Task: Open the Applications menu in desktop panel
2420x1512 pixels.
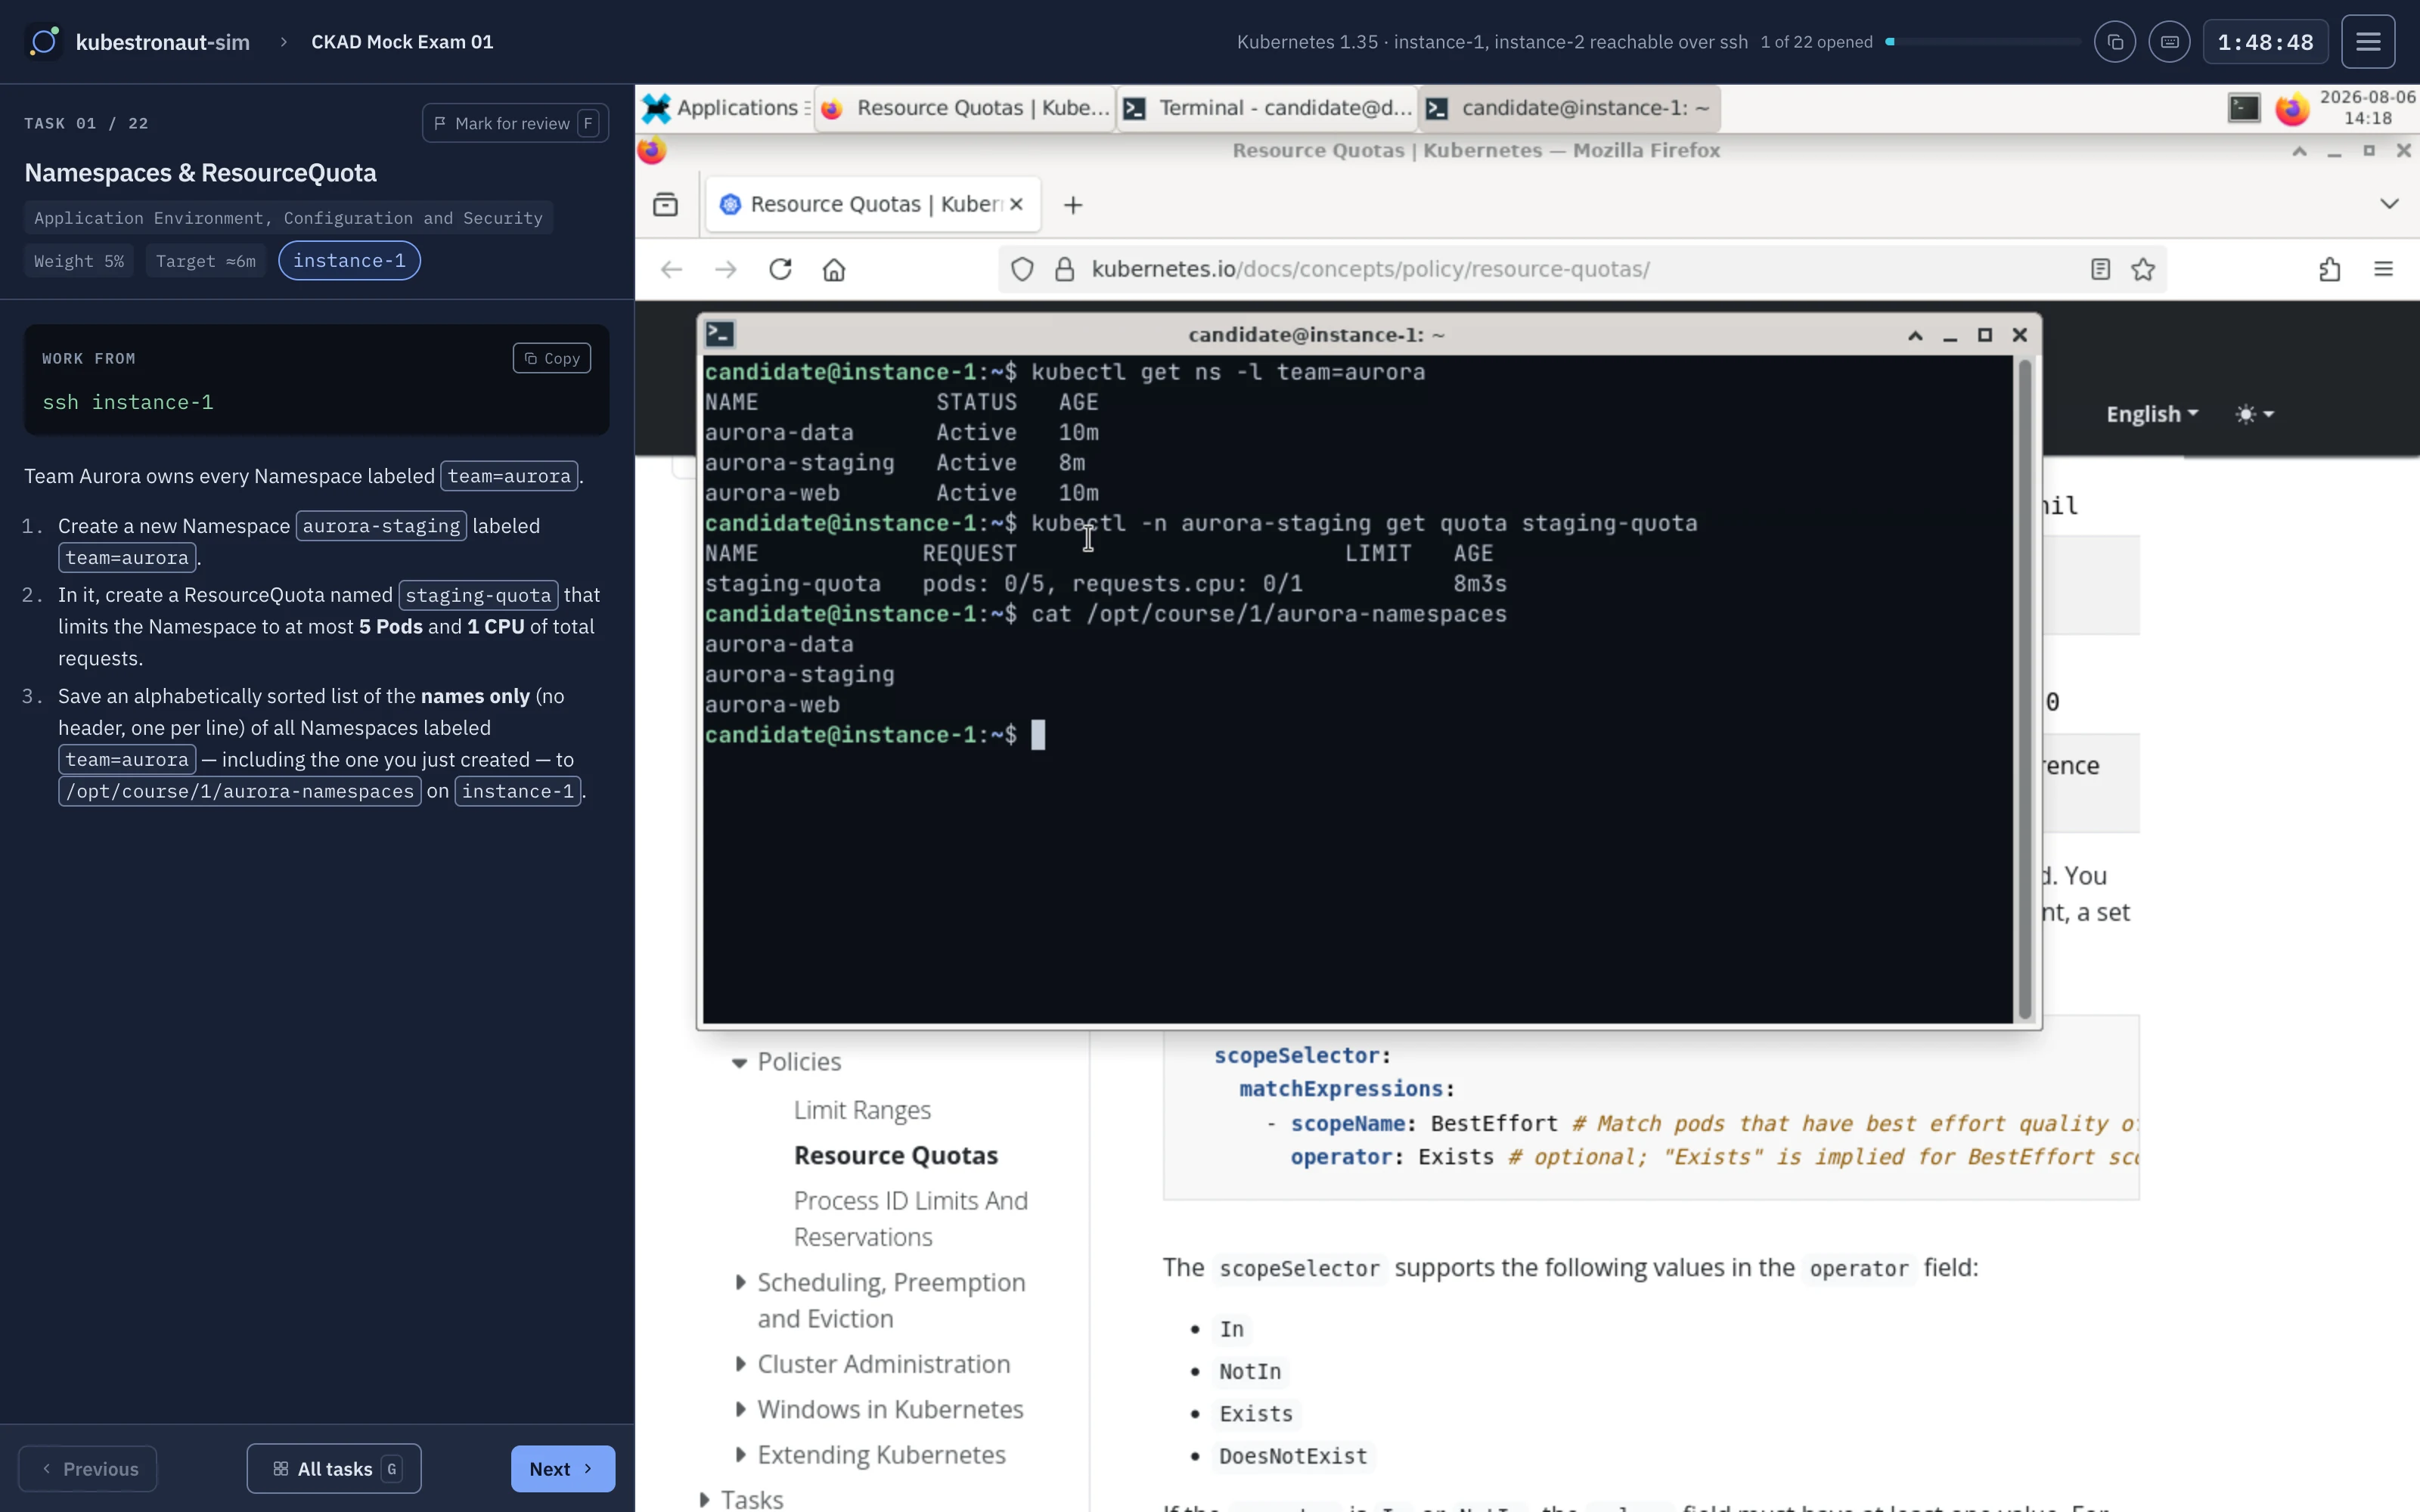Action: 725,108
